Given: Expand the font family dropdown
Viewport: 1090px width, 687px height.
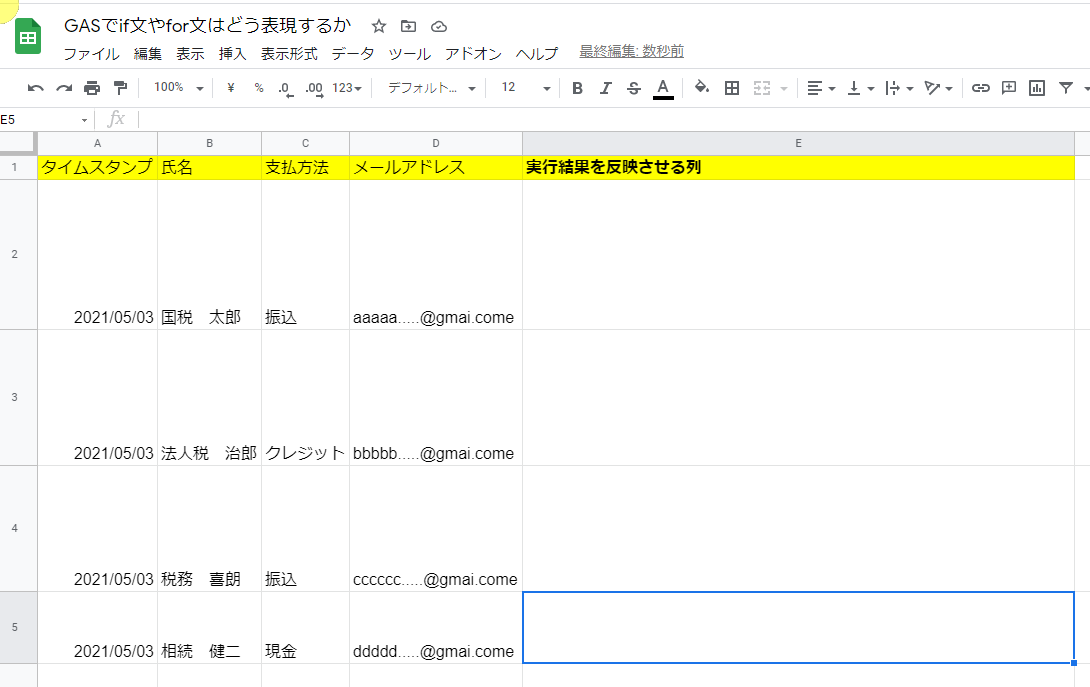Looking at the screenshot, I should [431, 88].
